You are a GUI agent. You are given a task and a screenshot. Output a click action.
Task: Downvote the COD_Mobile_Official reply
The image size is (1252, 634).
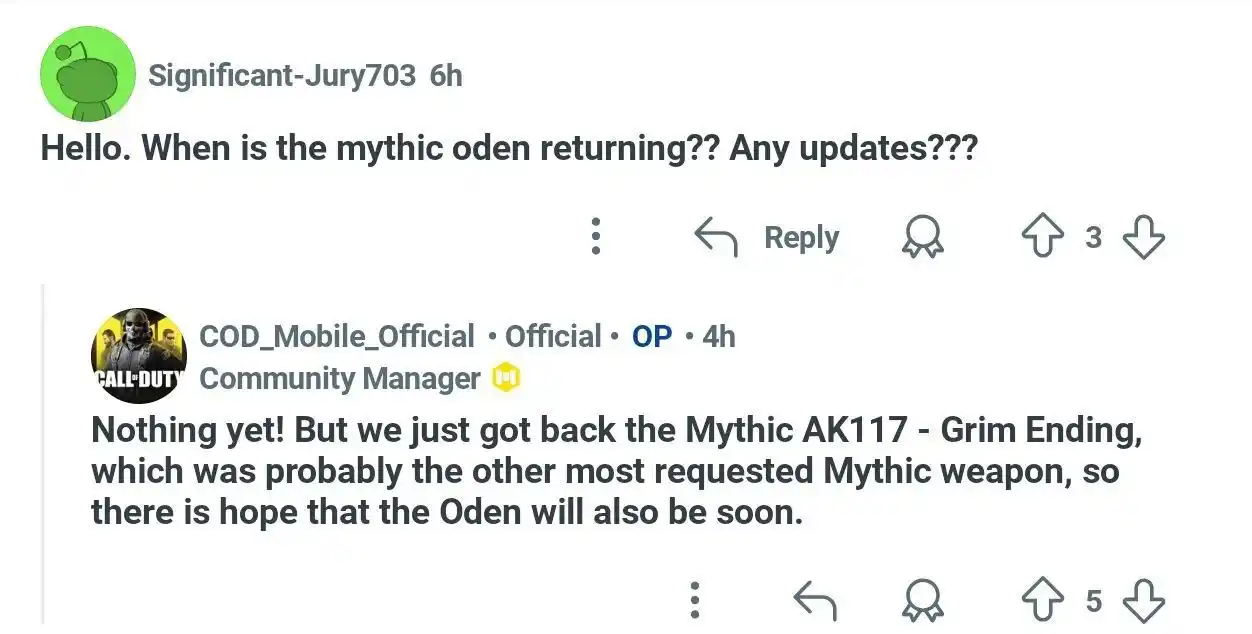[1143, 601]
